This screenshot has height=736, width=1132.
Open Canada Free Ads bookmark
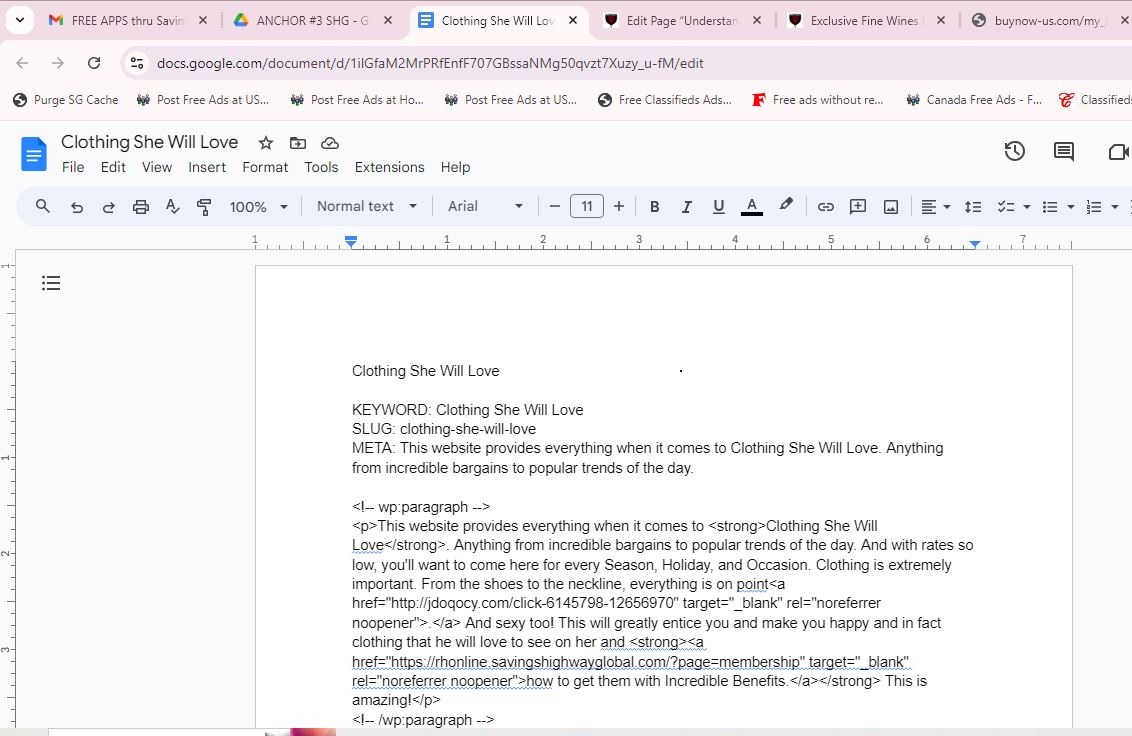[x=974, y=100]
